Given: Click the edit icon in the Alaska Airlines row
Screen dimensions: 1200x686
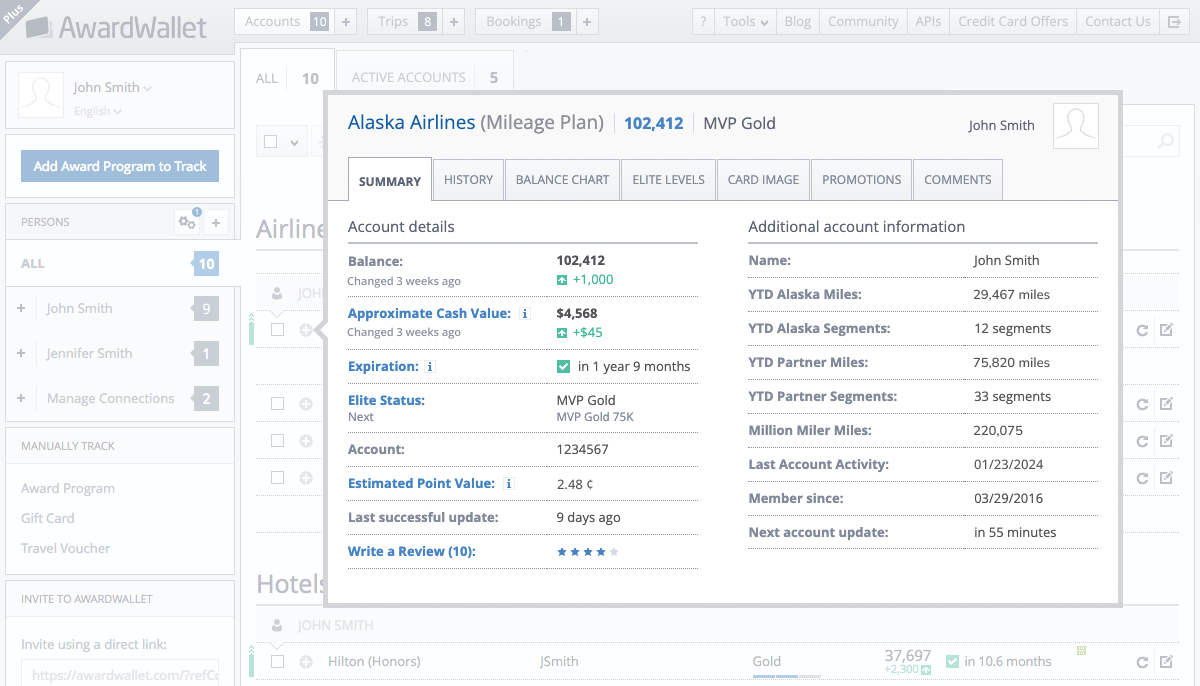Looking at the screenshot, I should coord(1166,329).
